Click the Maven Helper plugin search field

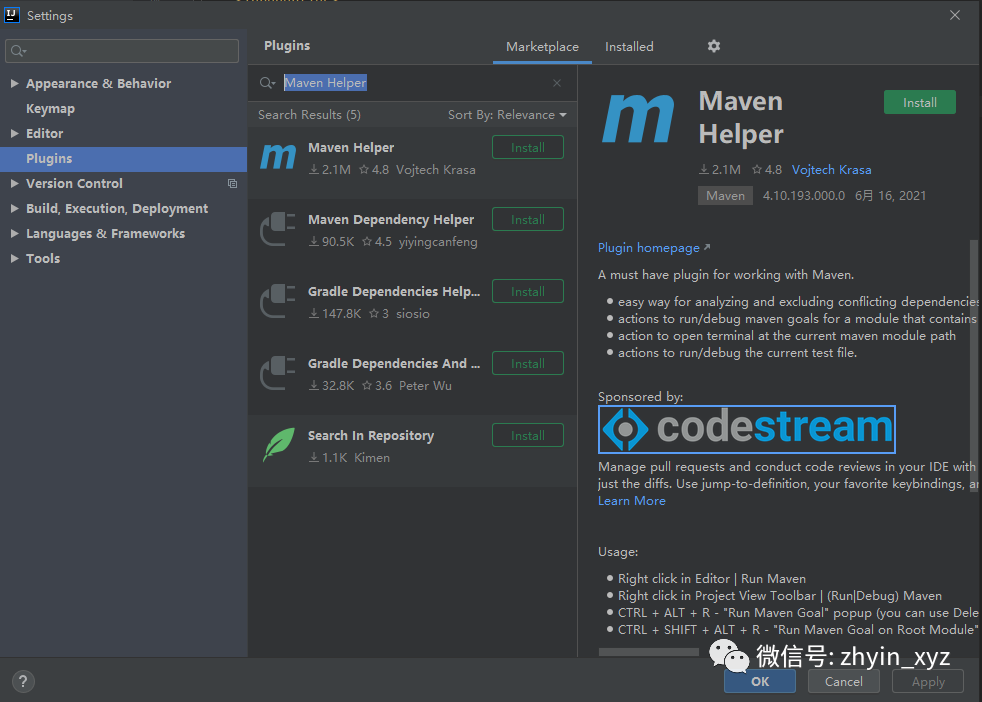tap(411, 83)
